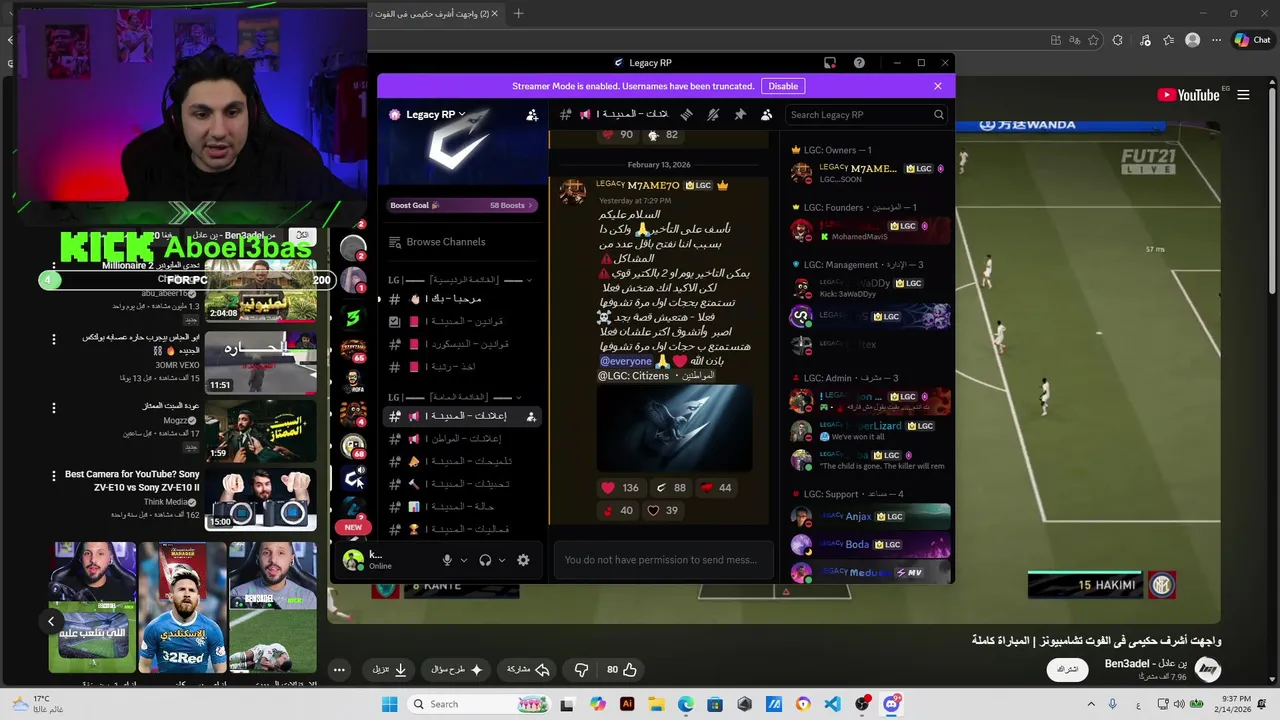Open the Threads icon in Discord header

tap(686, 115)
